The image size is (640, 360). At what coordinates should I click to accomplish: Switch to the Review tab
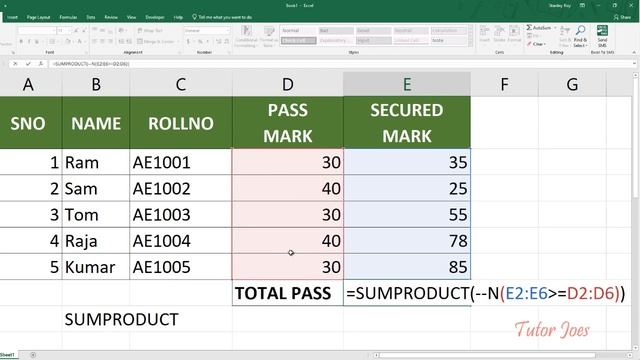tap(111, 17)
